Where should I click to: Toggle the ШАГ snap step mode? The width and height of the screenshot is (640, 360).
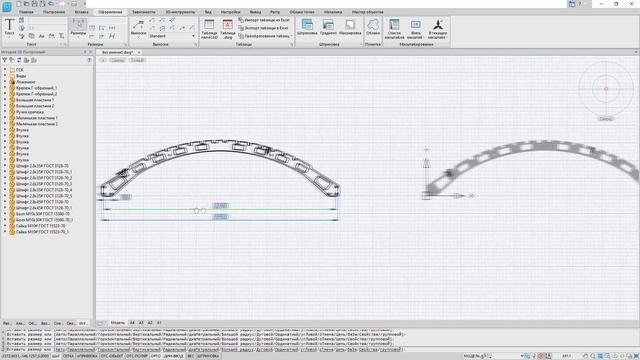click(x=56, y=356)
